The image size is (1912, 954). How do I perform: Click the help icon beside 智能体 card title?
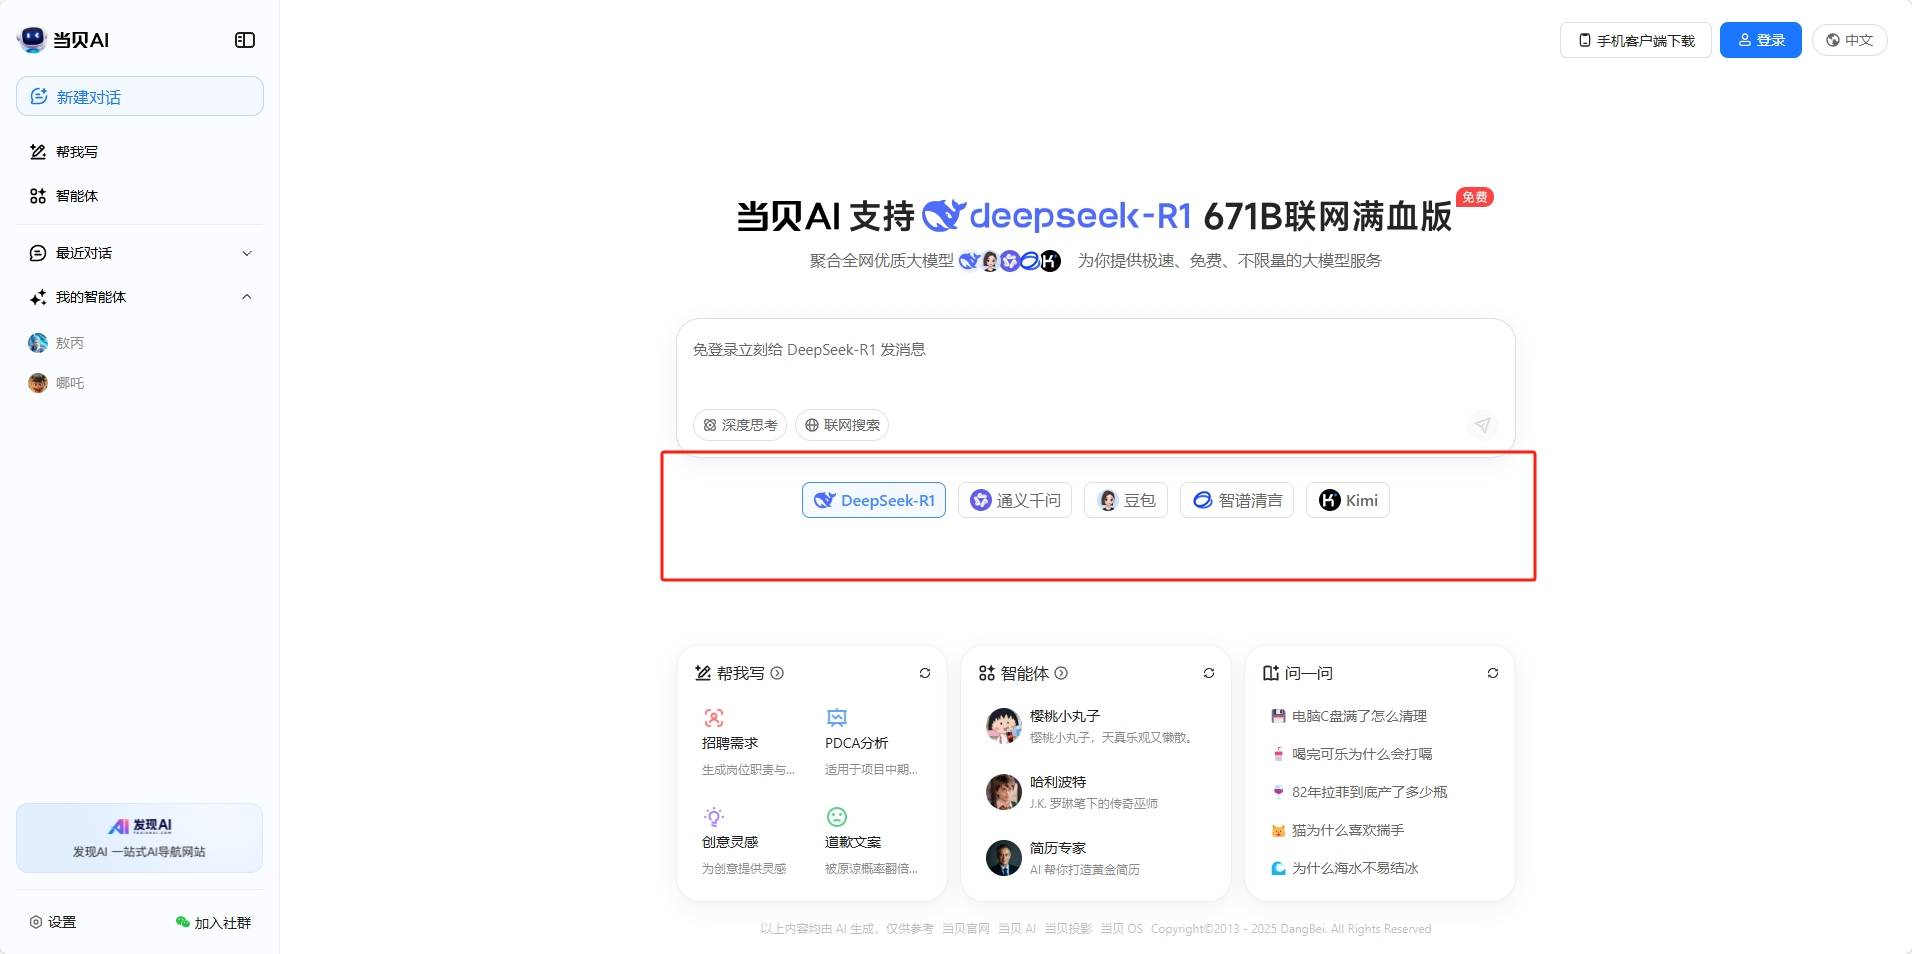(x=1061, y=673)
